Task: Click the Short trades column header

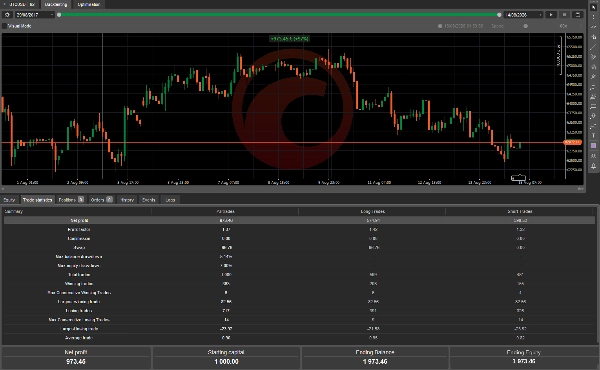Action: click(520, 211)
